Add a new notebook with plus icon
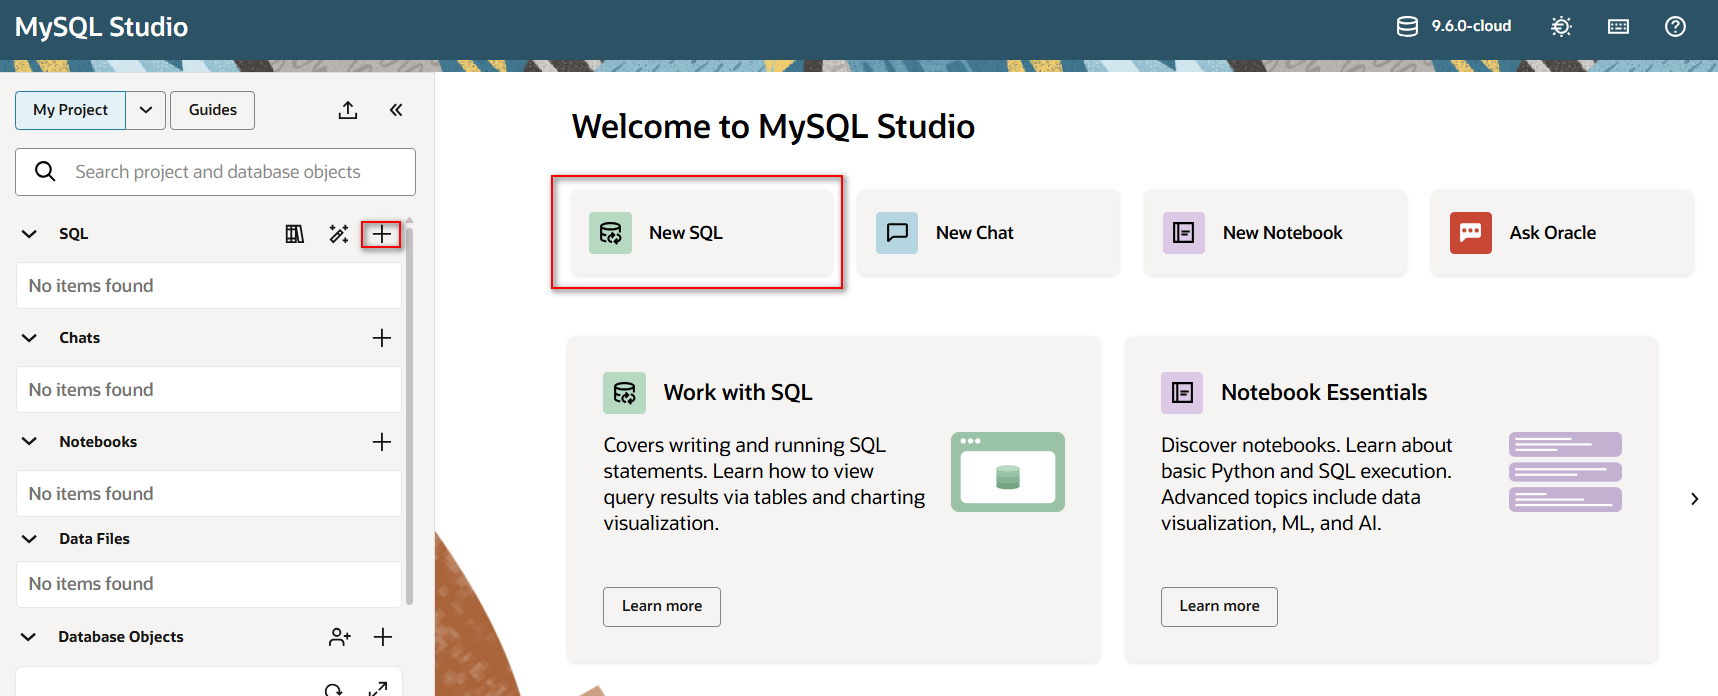Viewport: 1718px width, 696px height. point(381,442)
